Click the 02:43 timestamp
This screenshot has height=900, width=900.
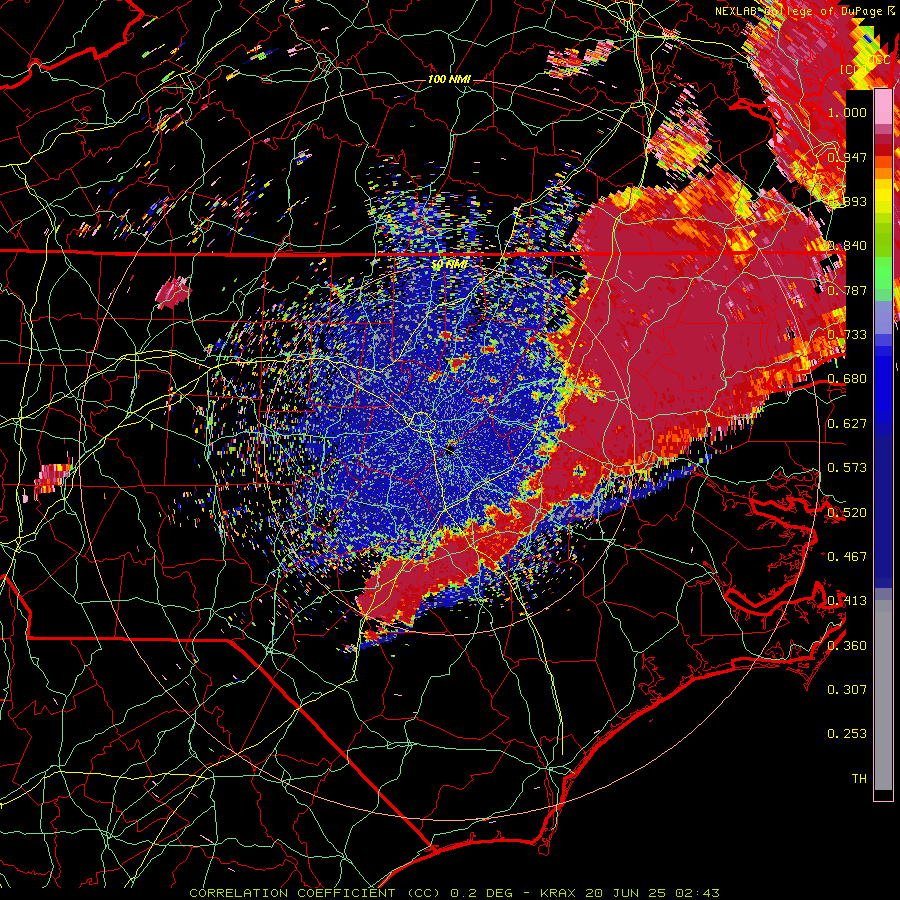tap(697, 893)
